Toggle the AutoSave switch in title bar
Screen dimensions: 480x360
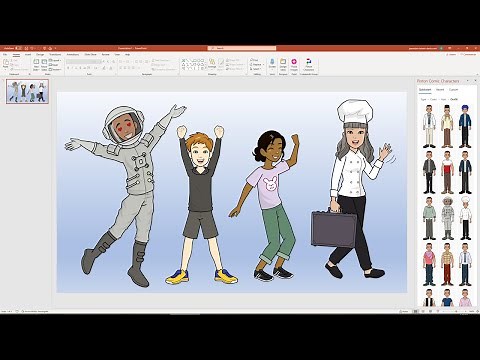(19, 48)
